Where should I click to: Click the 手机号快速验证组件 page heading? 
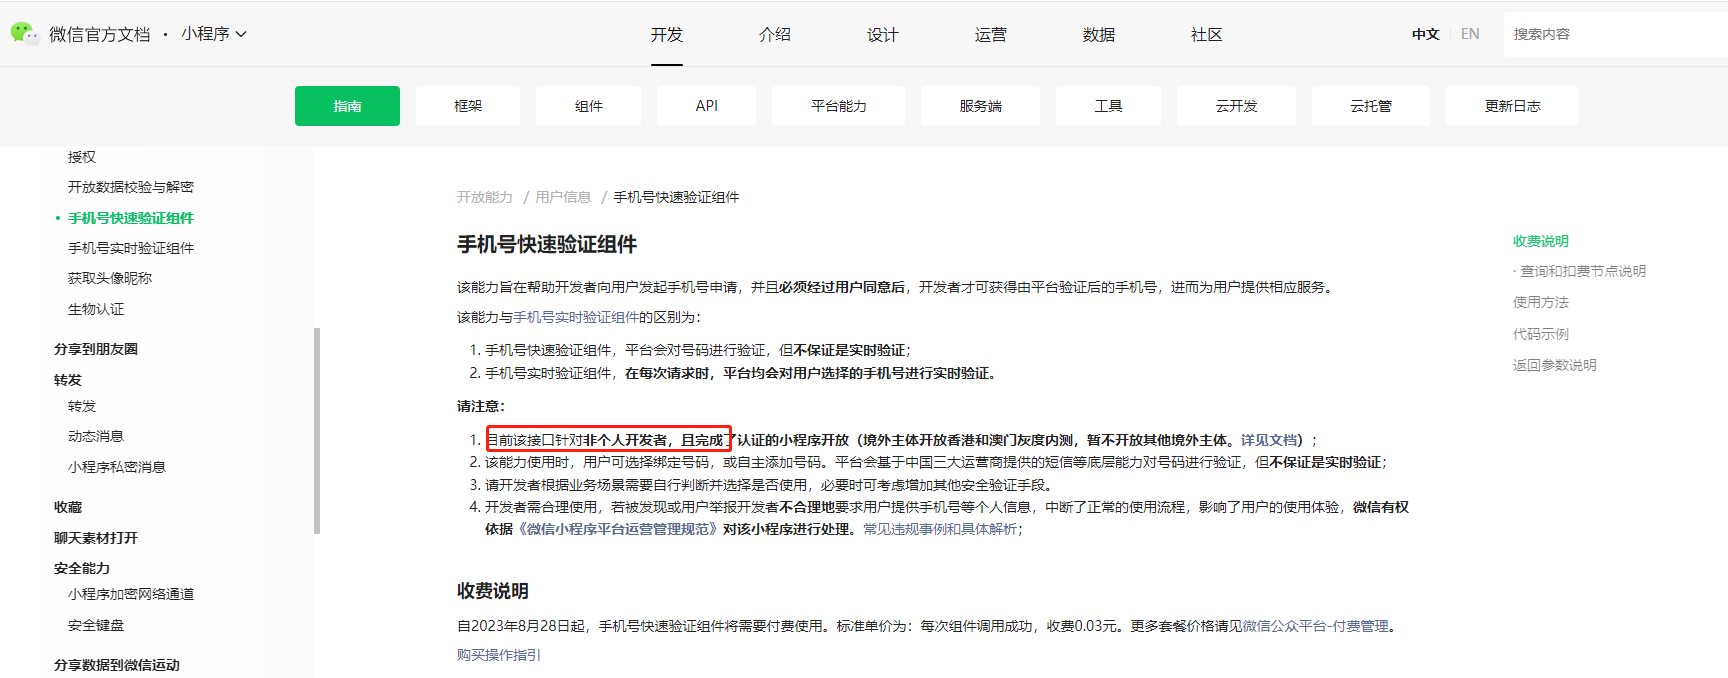(x=547, y=245)
